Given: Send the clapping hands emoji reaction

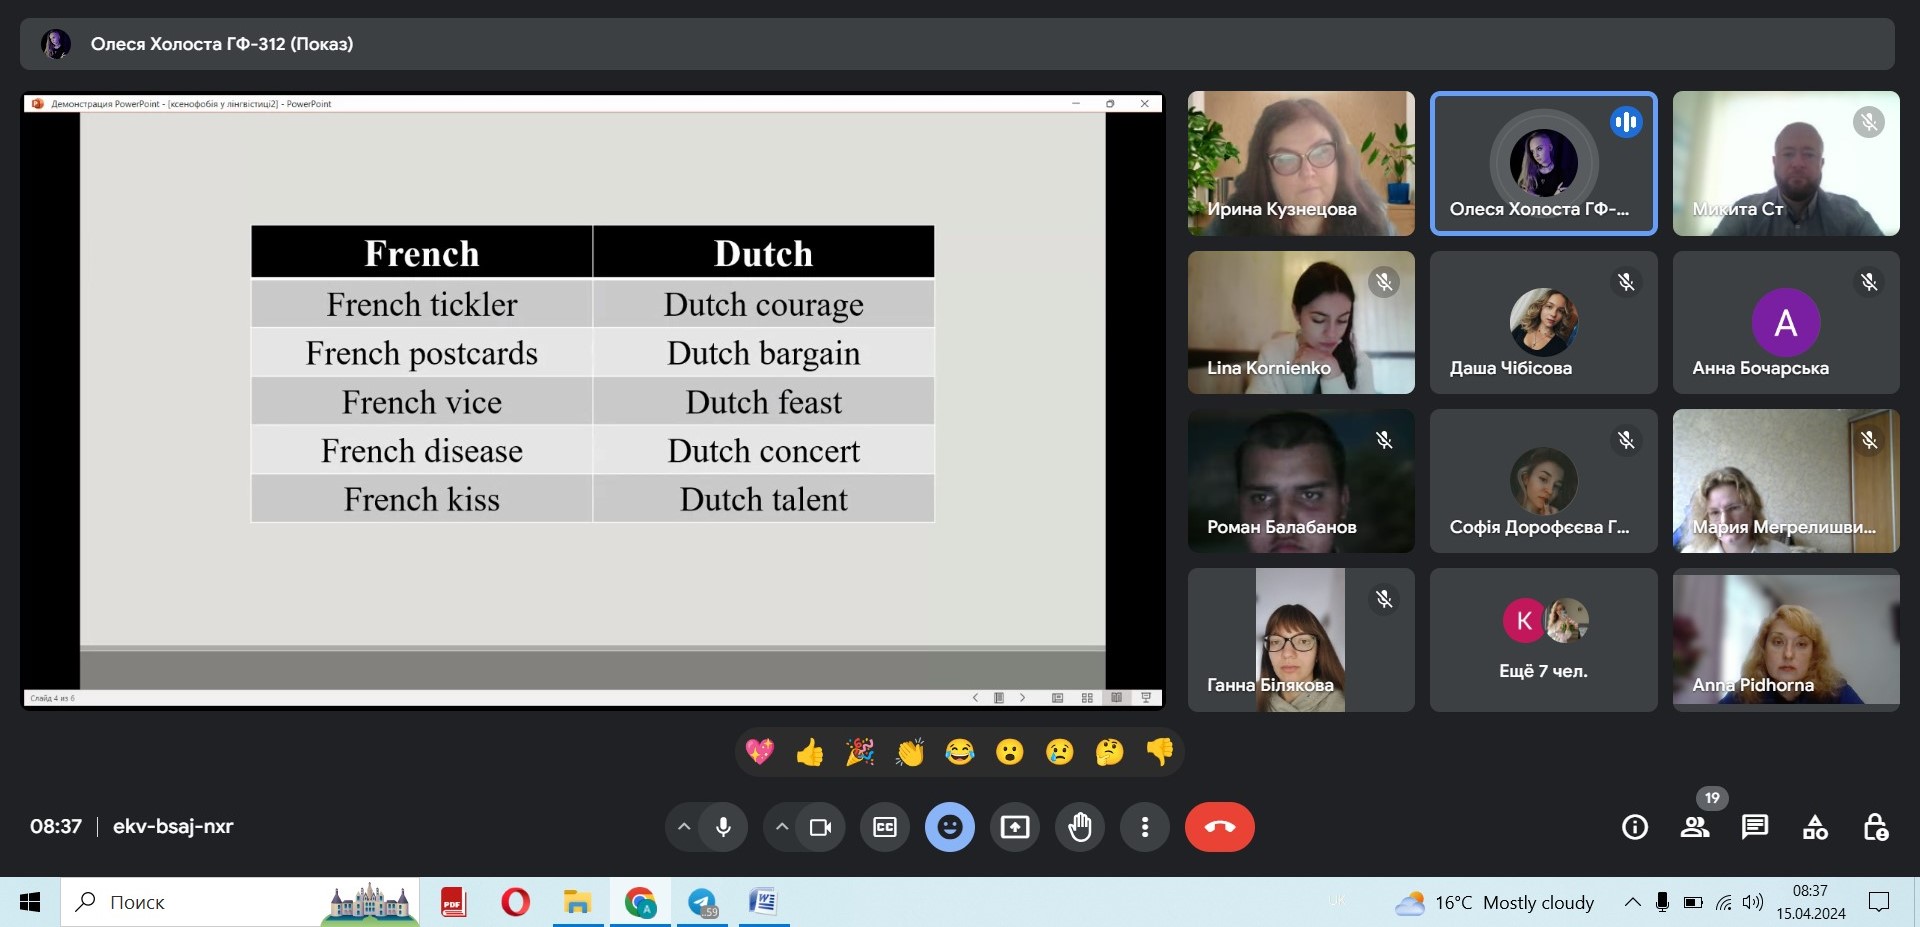Looking at the screenshot, I should tap(909, 752).
